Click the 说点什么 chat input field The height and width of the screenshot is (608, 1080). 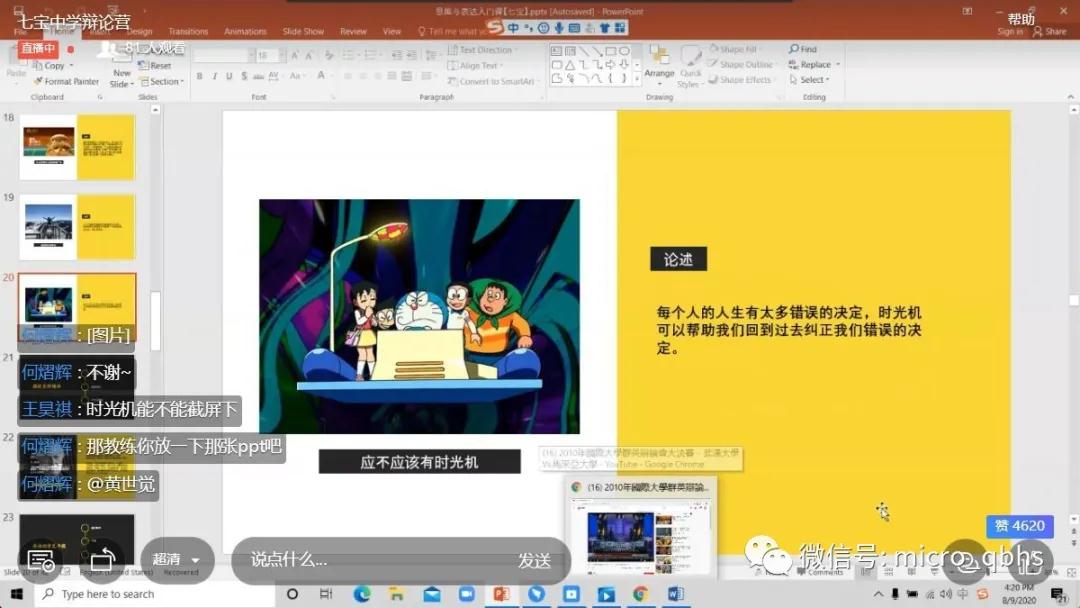[x=372, y=560]
